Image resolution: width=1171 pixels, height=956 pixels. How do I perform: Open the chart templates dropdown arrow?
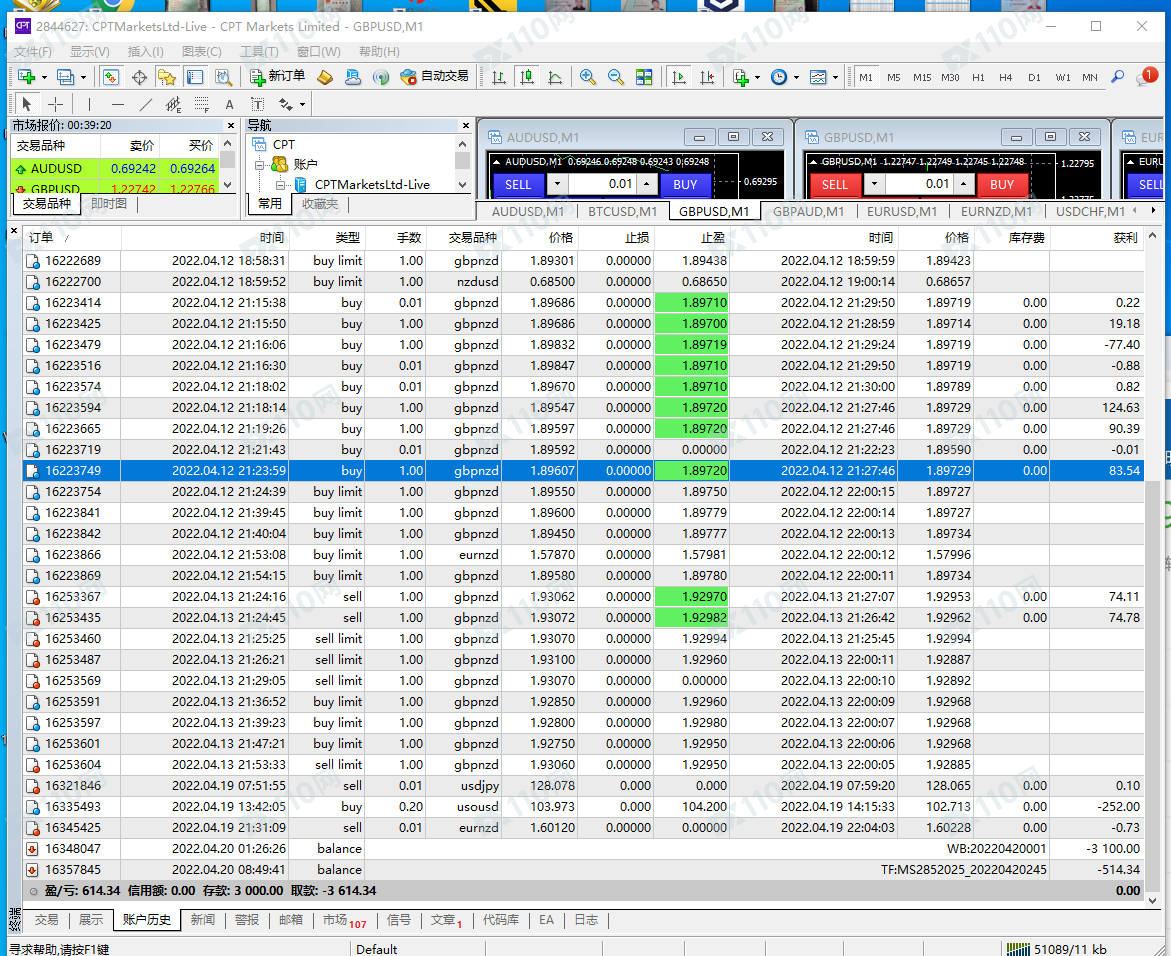pyautogui.click(x=835, y=77)
